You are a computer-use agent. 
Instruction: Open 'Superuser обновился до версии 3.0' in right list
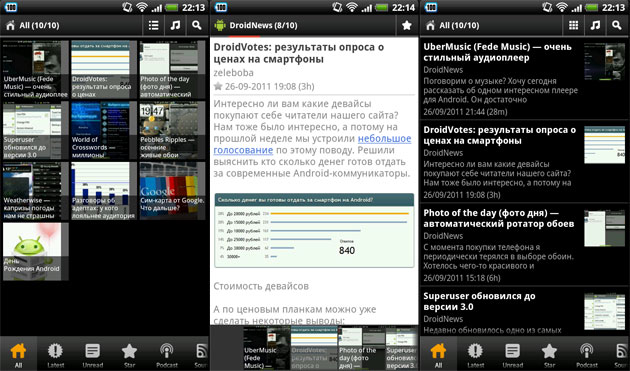479,301
